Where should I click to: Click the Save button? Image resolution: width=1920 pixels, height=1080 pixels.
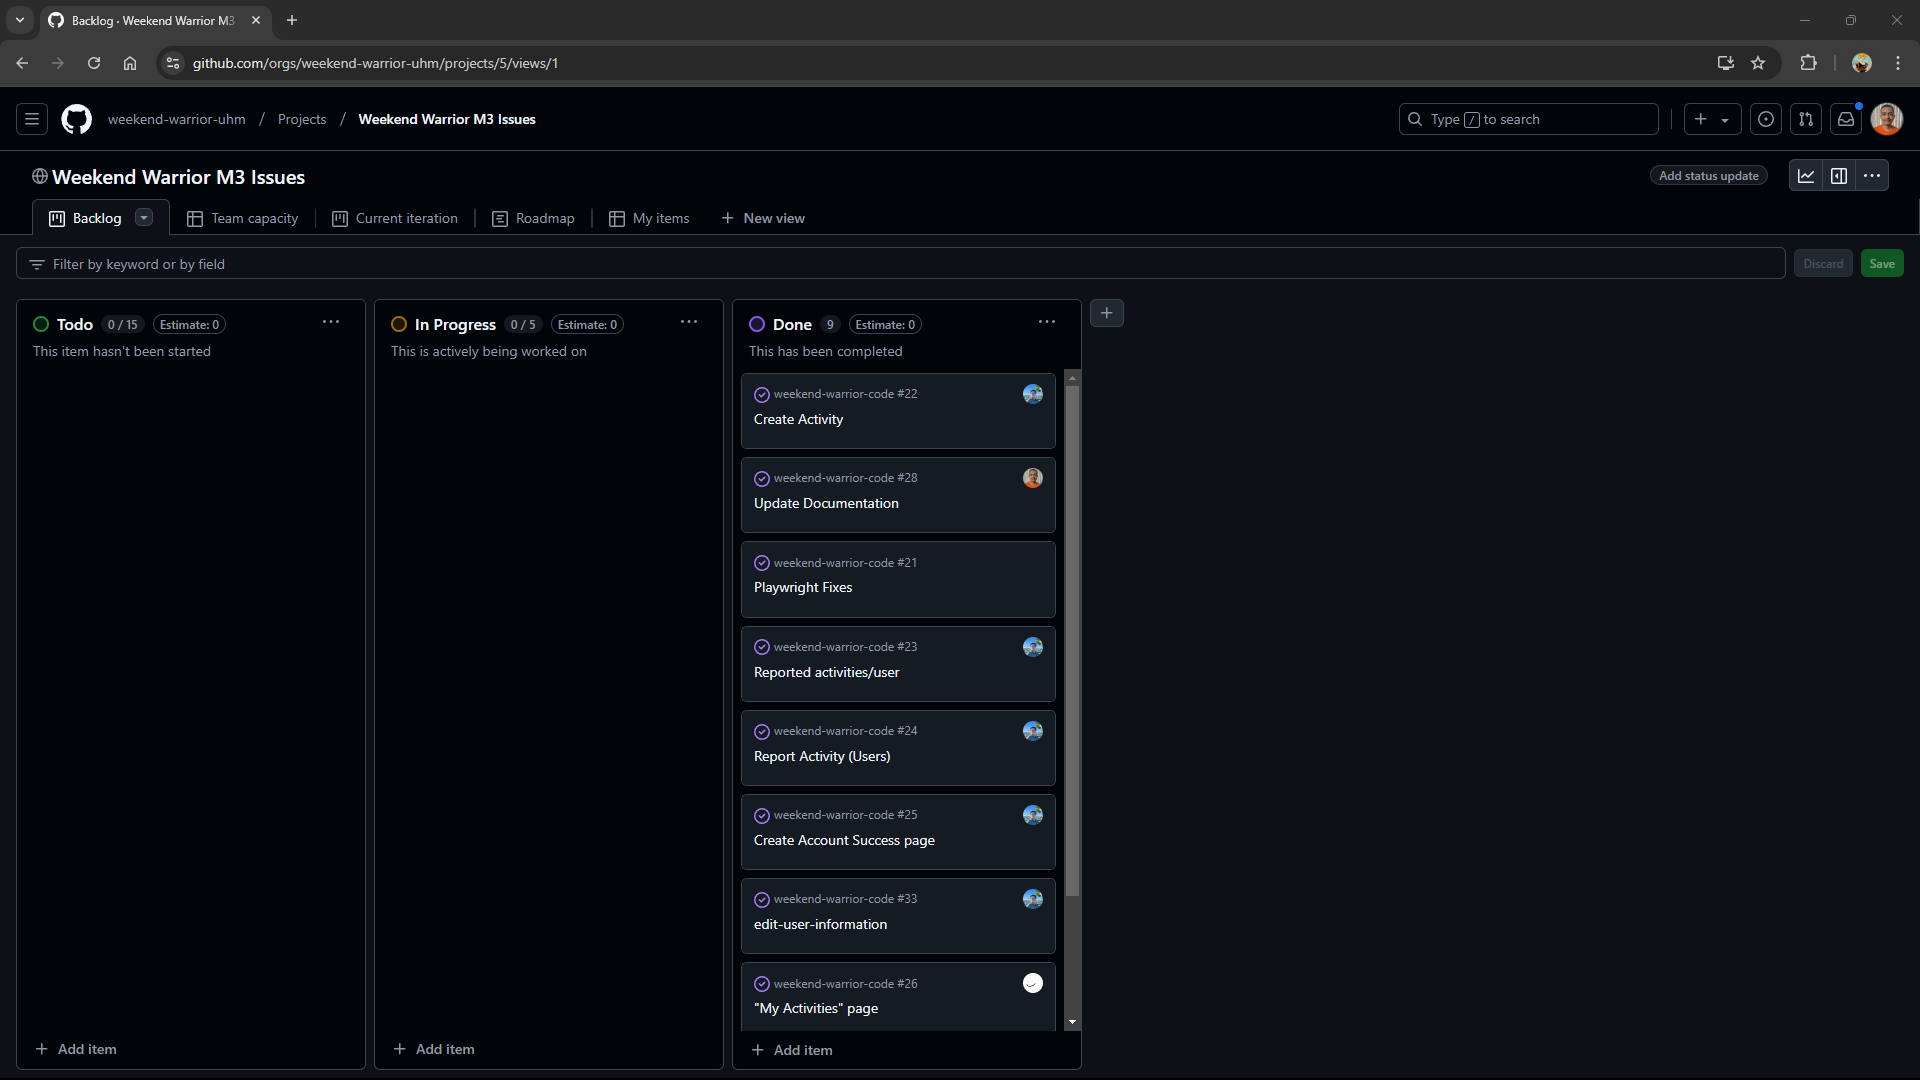point(1881,263)
